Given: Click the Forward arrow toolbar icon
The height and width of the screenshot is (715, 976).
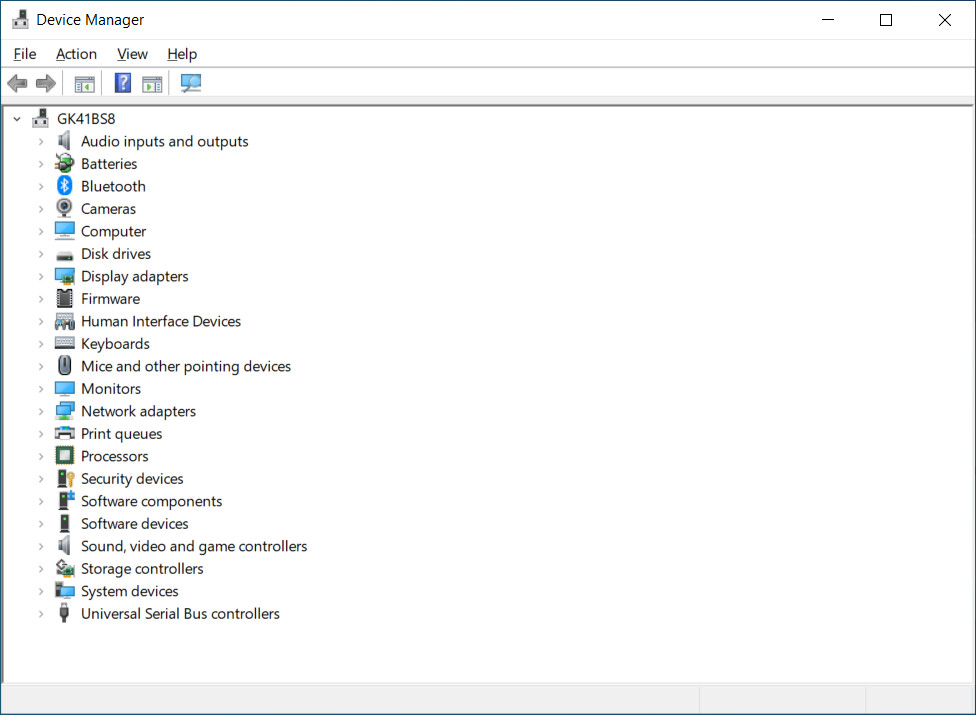Looking at the screenshot, I should (x=46, y=83).
